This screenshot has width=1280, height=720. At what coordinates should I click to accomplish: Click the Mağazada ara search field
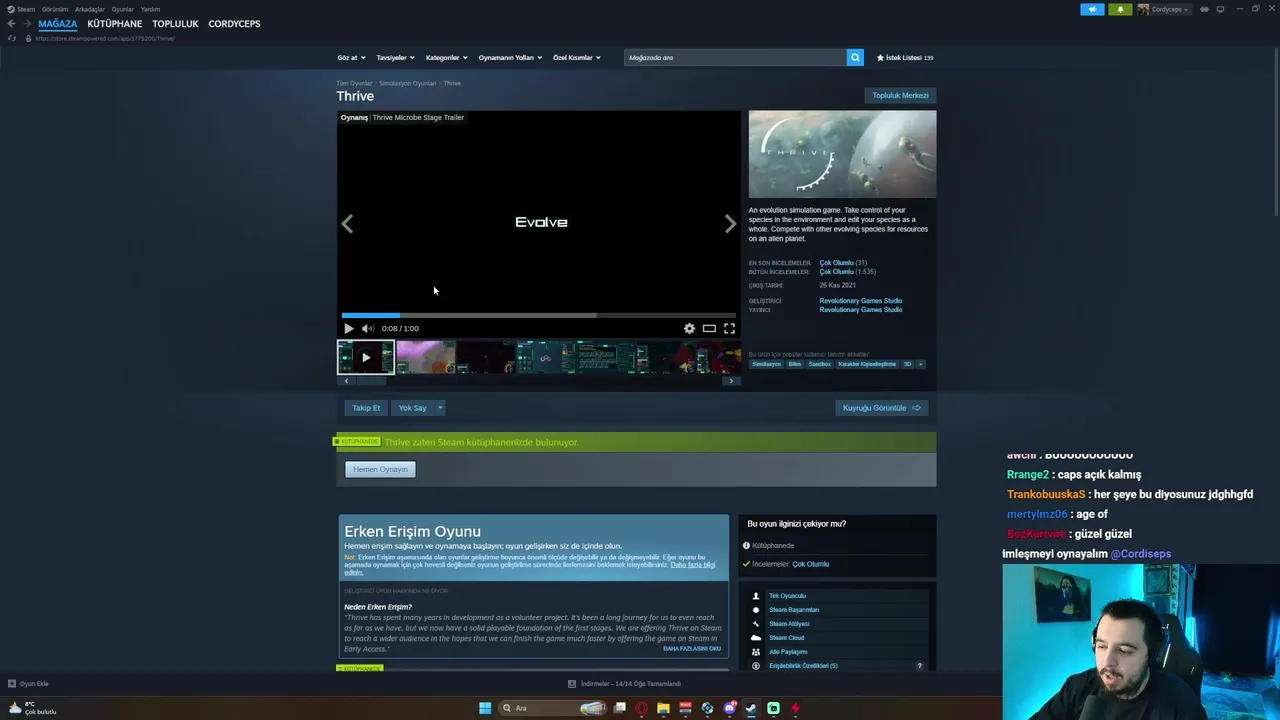pos(735,58)
